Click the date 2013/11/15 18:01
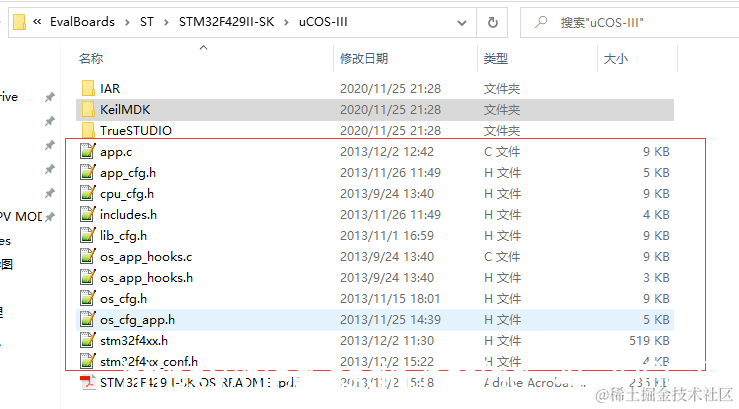 pos(390,299)
